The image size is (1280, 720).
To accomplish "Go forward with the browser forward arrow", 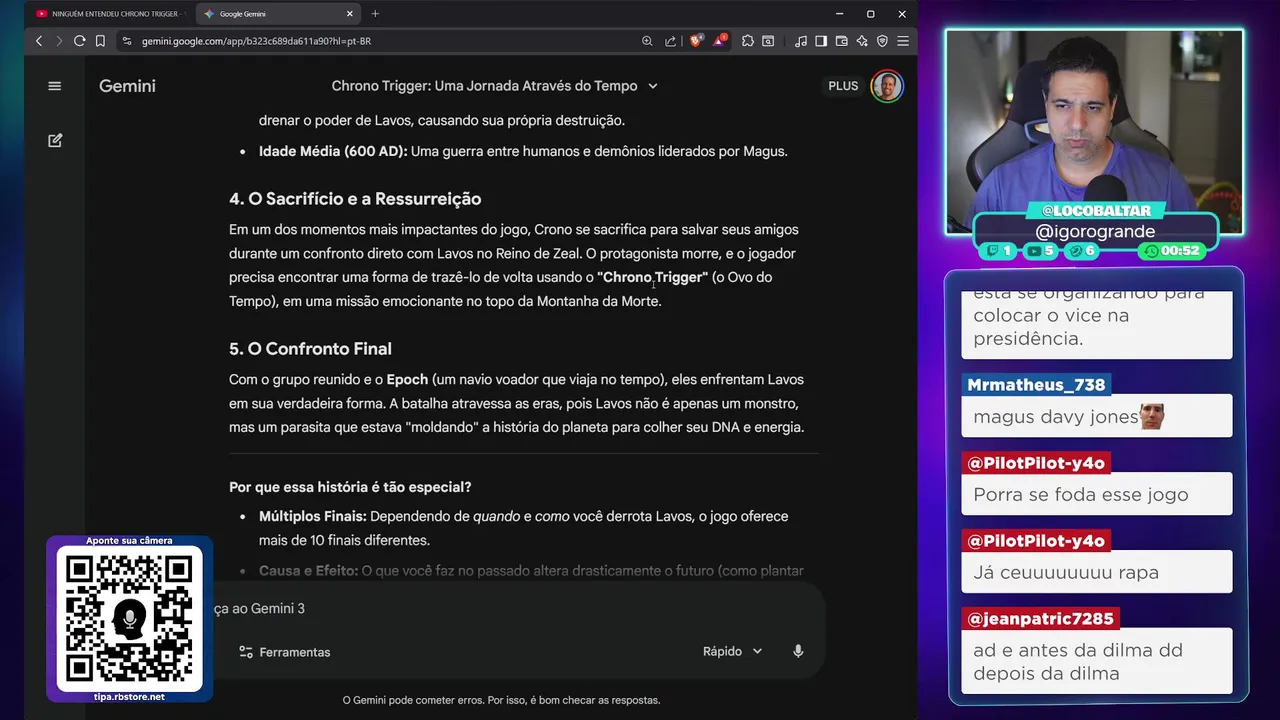I will [59, 41].
